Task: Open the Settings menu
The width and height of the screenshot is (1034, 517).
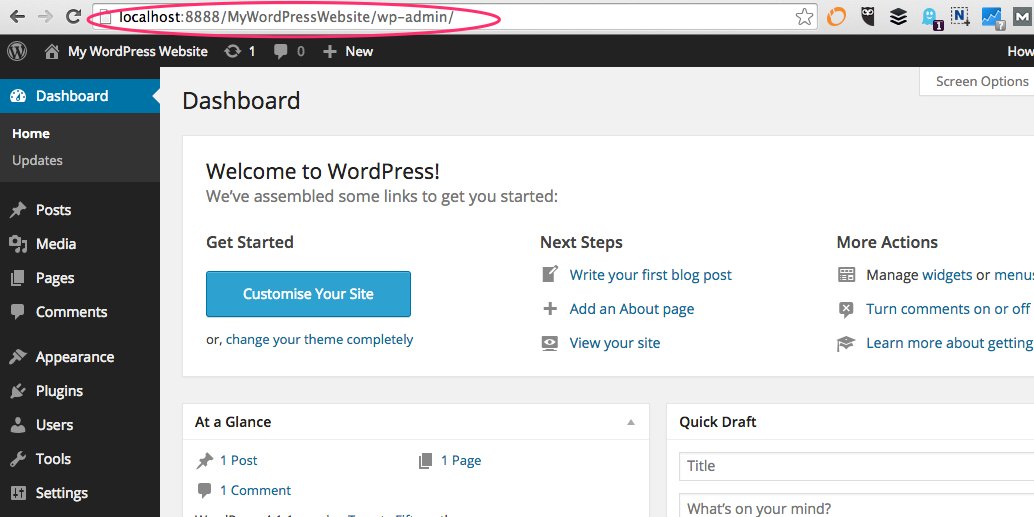Action: point(61,493)
